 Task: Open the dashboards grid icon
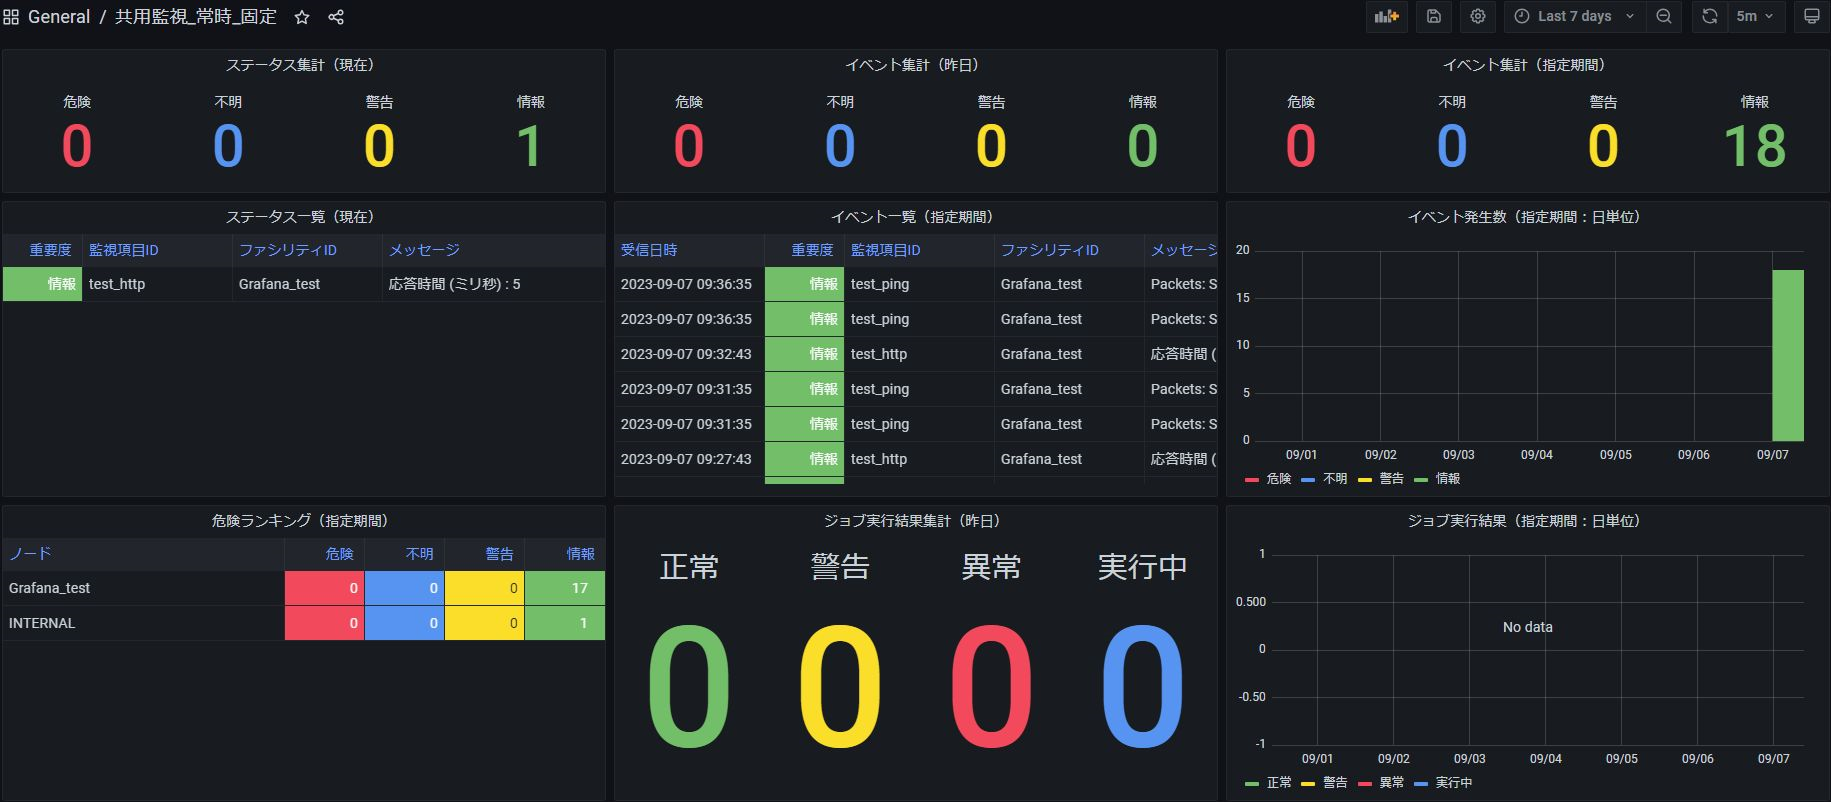point(11,17)
